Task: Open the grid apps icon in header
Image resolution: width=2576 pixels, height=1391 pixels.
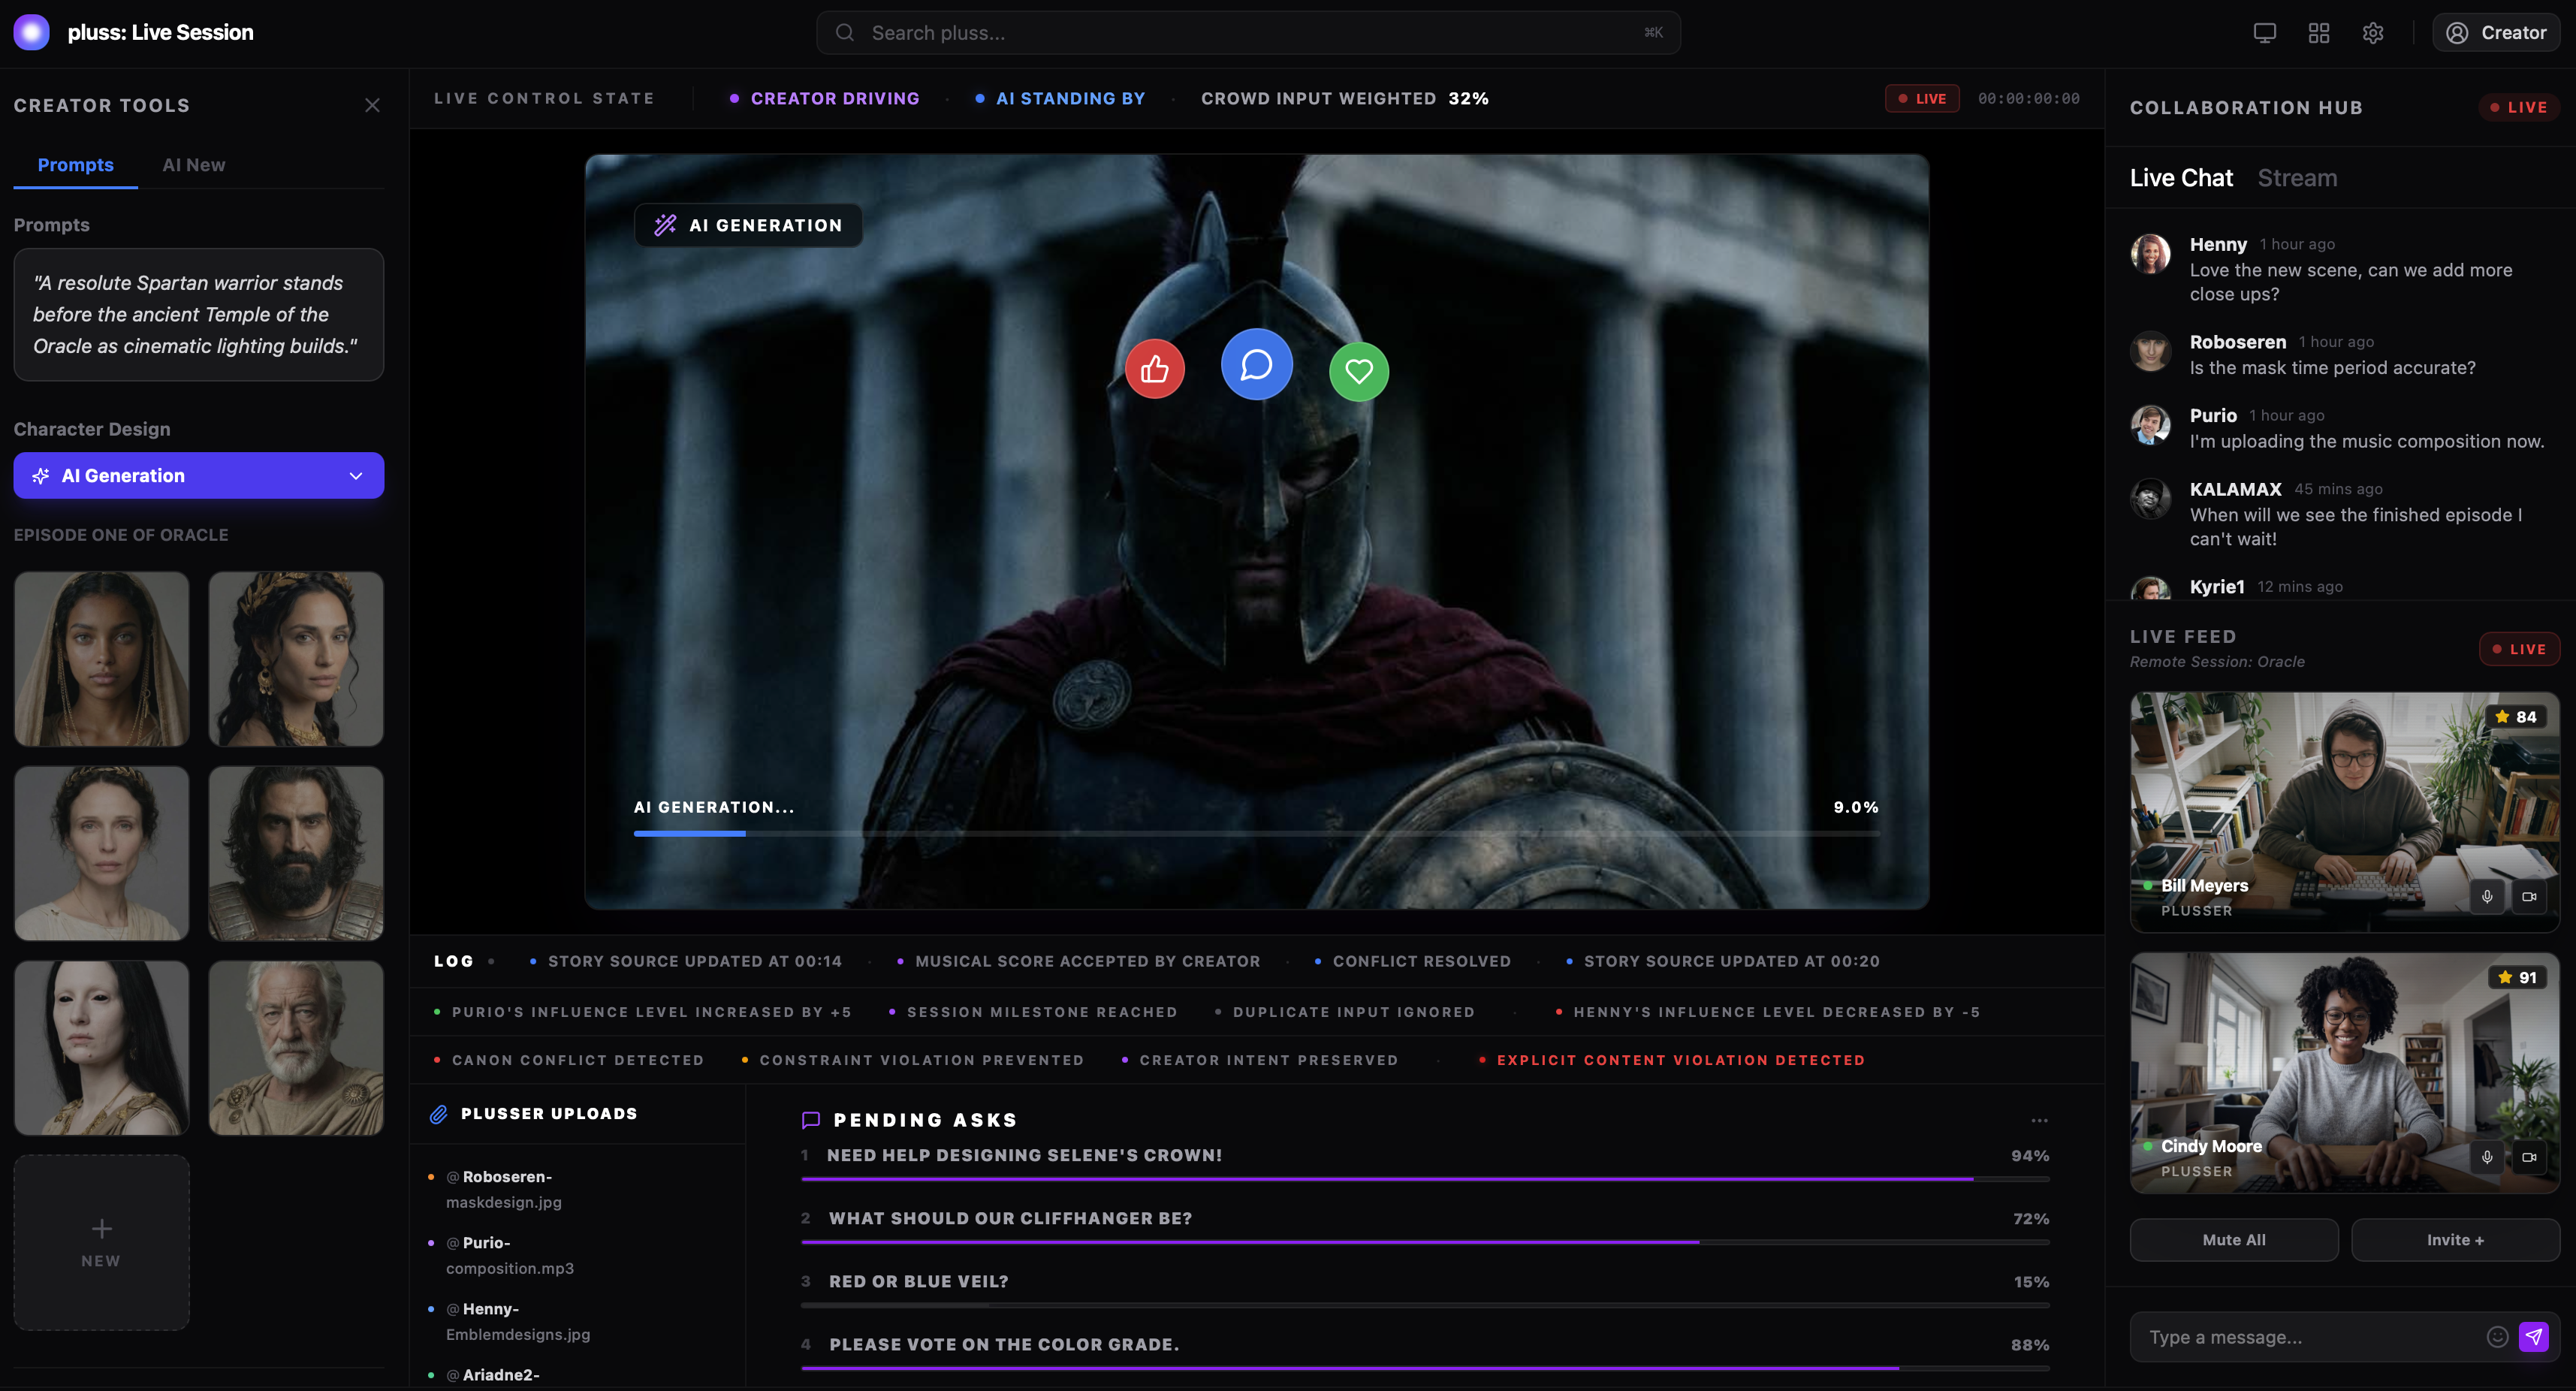Action: coord(2318,33)
